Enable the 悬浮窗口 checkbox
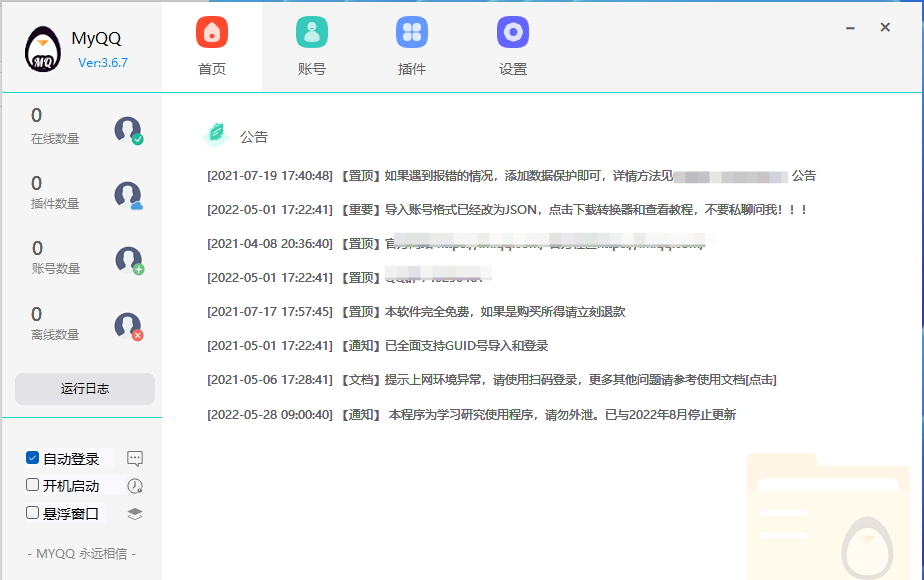 33,513
